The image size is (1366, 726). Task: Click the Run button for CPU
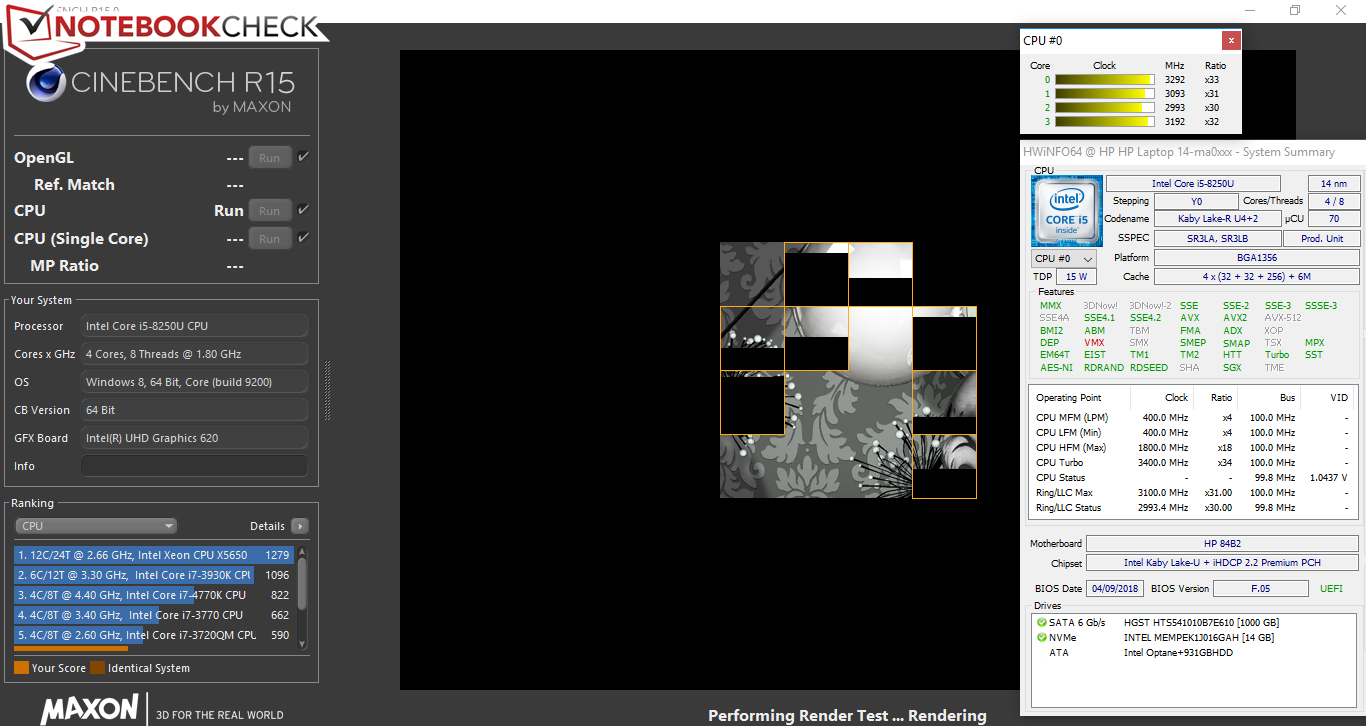pos(270,211)
